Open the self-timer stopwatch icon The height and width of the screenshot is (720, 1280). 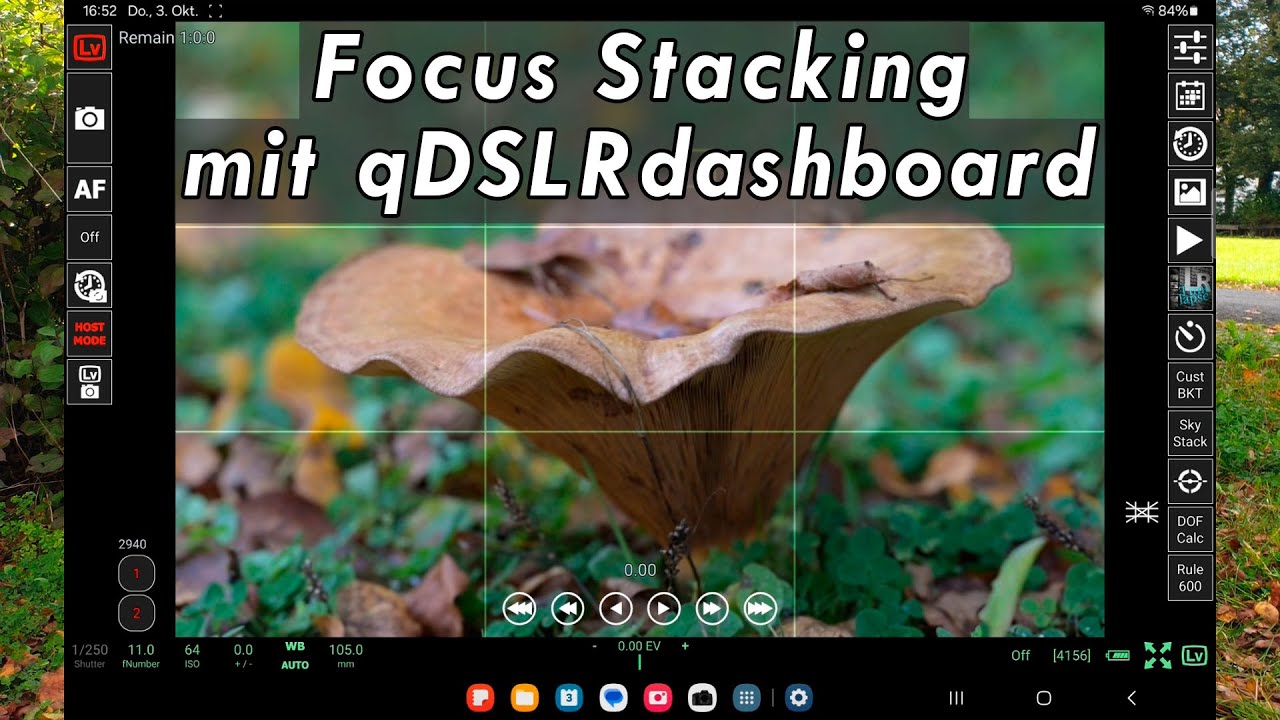click(1190, 337)
